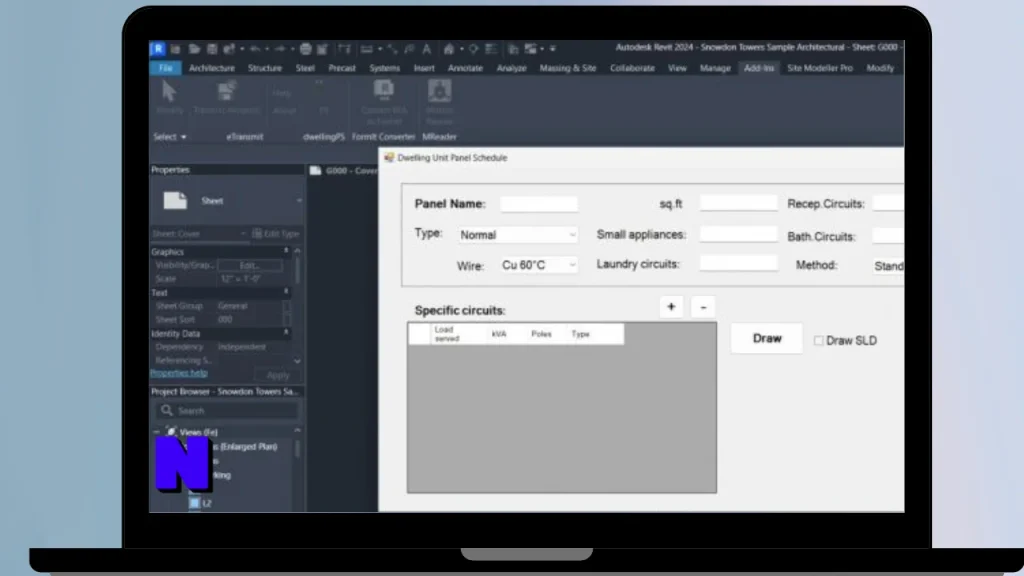The width and height of the screenshot is (1024, 576).
Task: Click the Text 'A' icon in quick access toolbar
Action: (x=426, y=49)
